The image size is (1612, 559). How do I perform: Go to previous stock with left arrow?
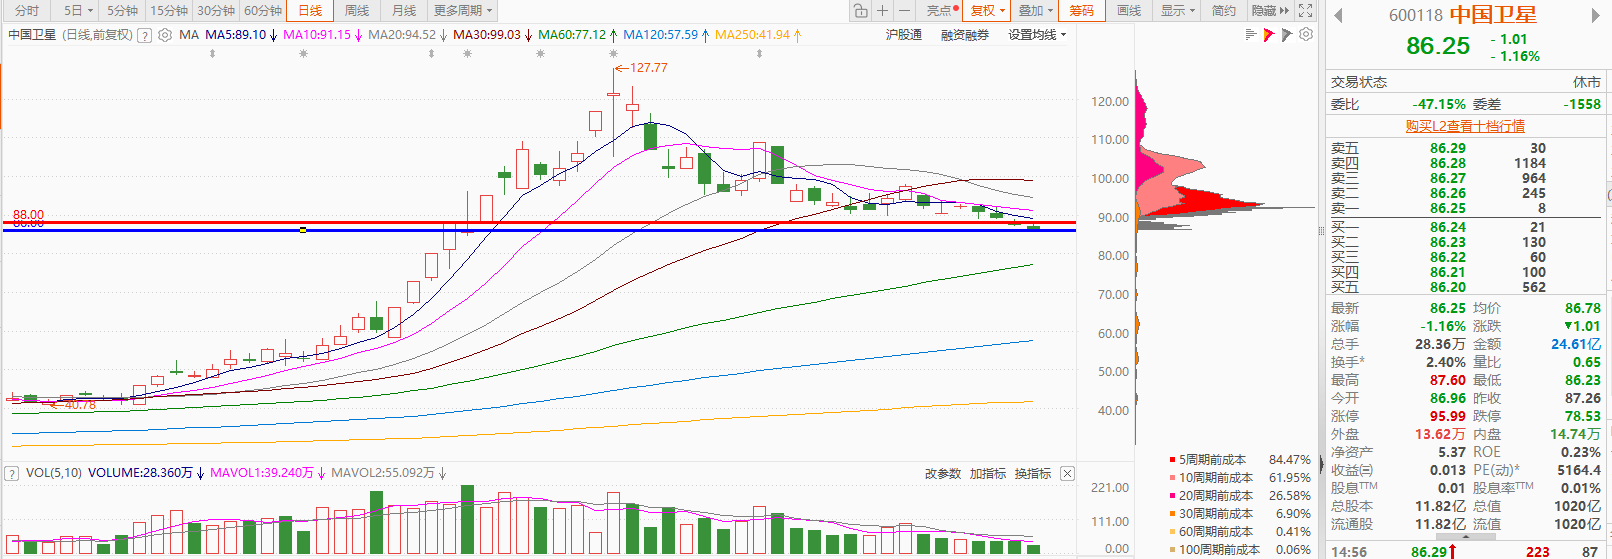pos(1340,15)
